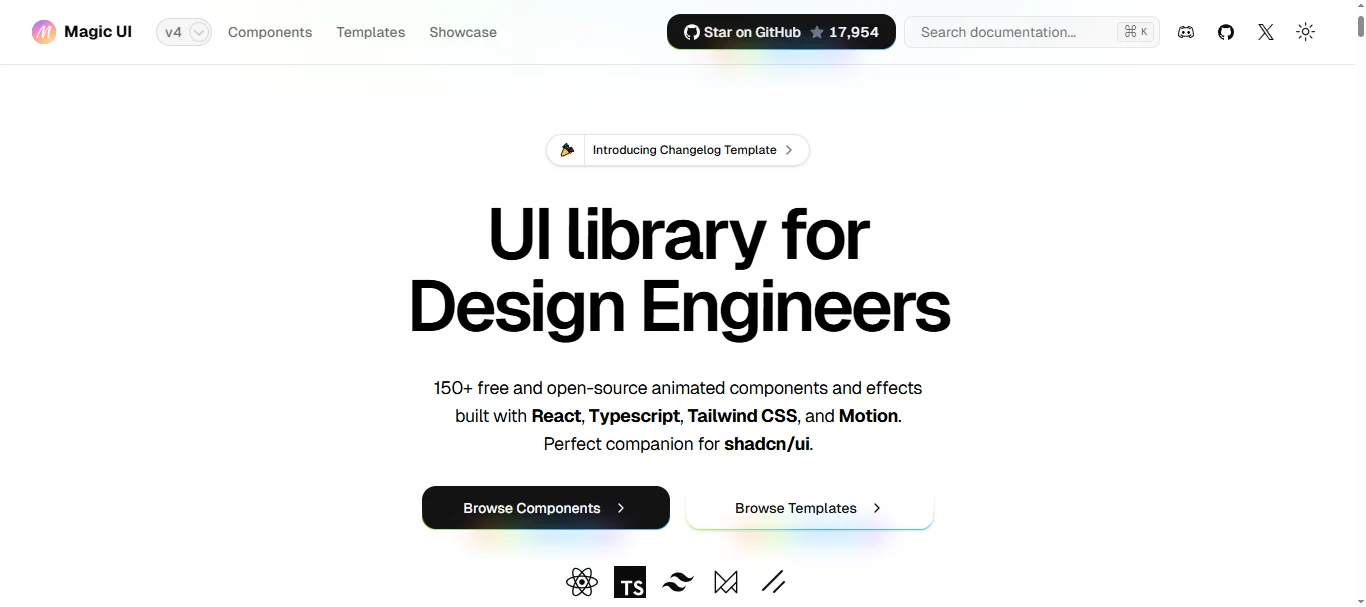Click the GitHub icon in the navbar
The height and width of the screenshot is (607, 1366).
(x=1226, y=31)
